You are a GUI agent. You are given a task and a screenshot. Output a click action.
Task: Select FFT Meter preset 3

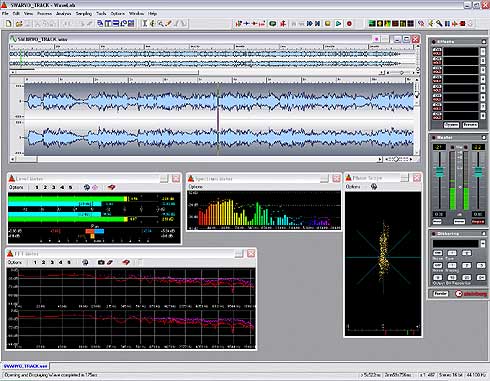52,262
